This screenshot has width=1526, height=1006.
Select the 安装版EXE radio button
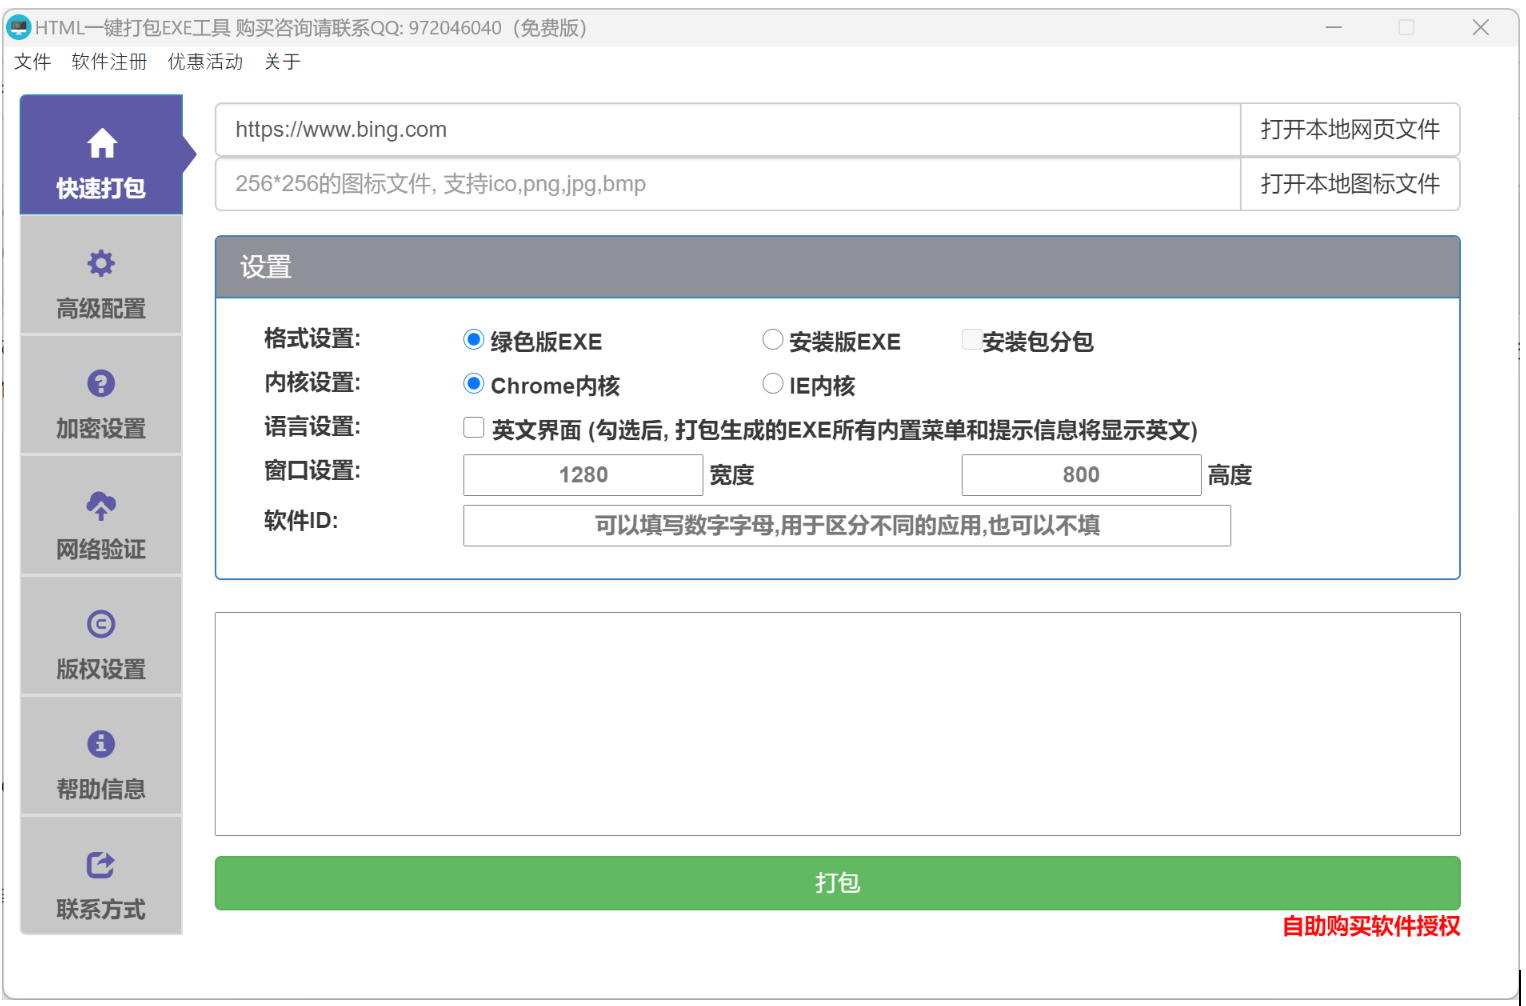[x=772, y=339]
